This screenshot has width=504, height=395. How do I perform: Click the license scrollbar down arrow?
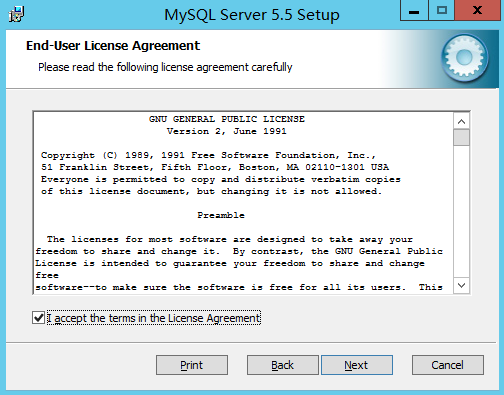461,285
